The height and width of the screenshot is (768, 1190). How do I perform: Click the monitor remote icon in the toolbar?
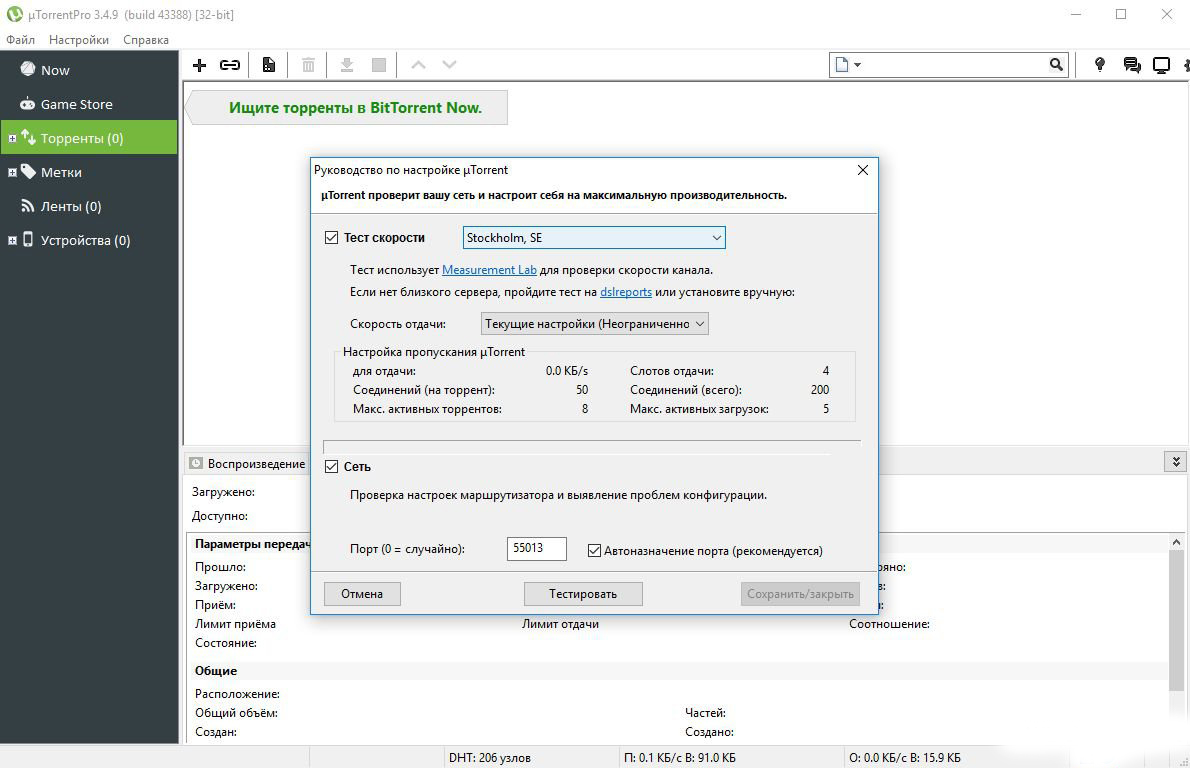1161,65
